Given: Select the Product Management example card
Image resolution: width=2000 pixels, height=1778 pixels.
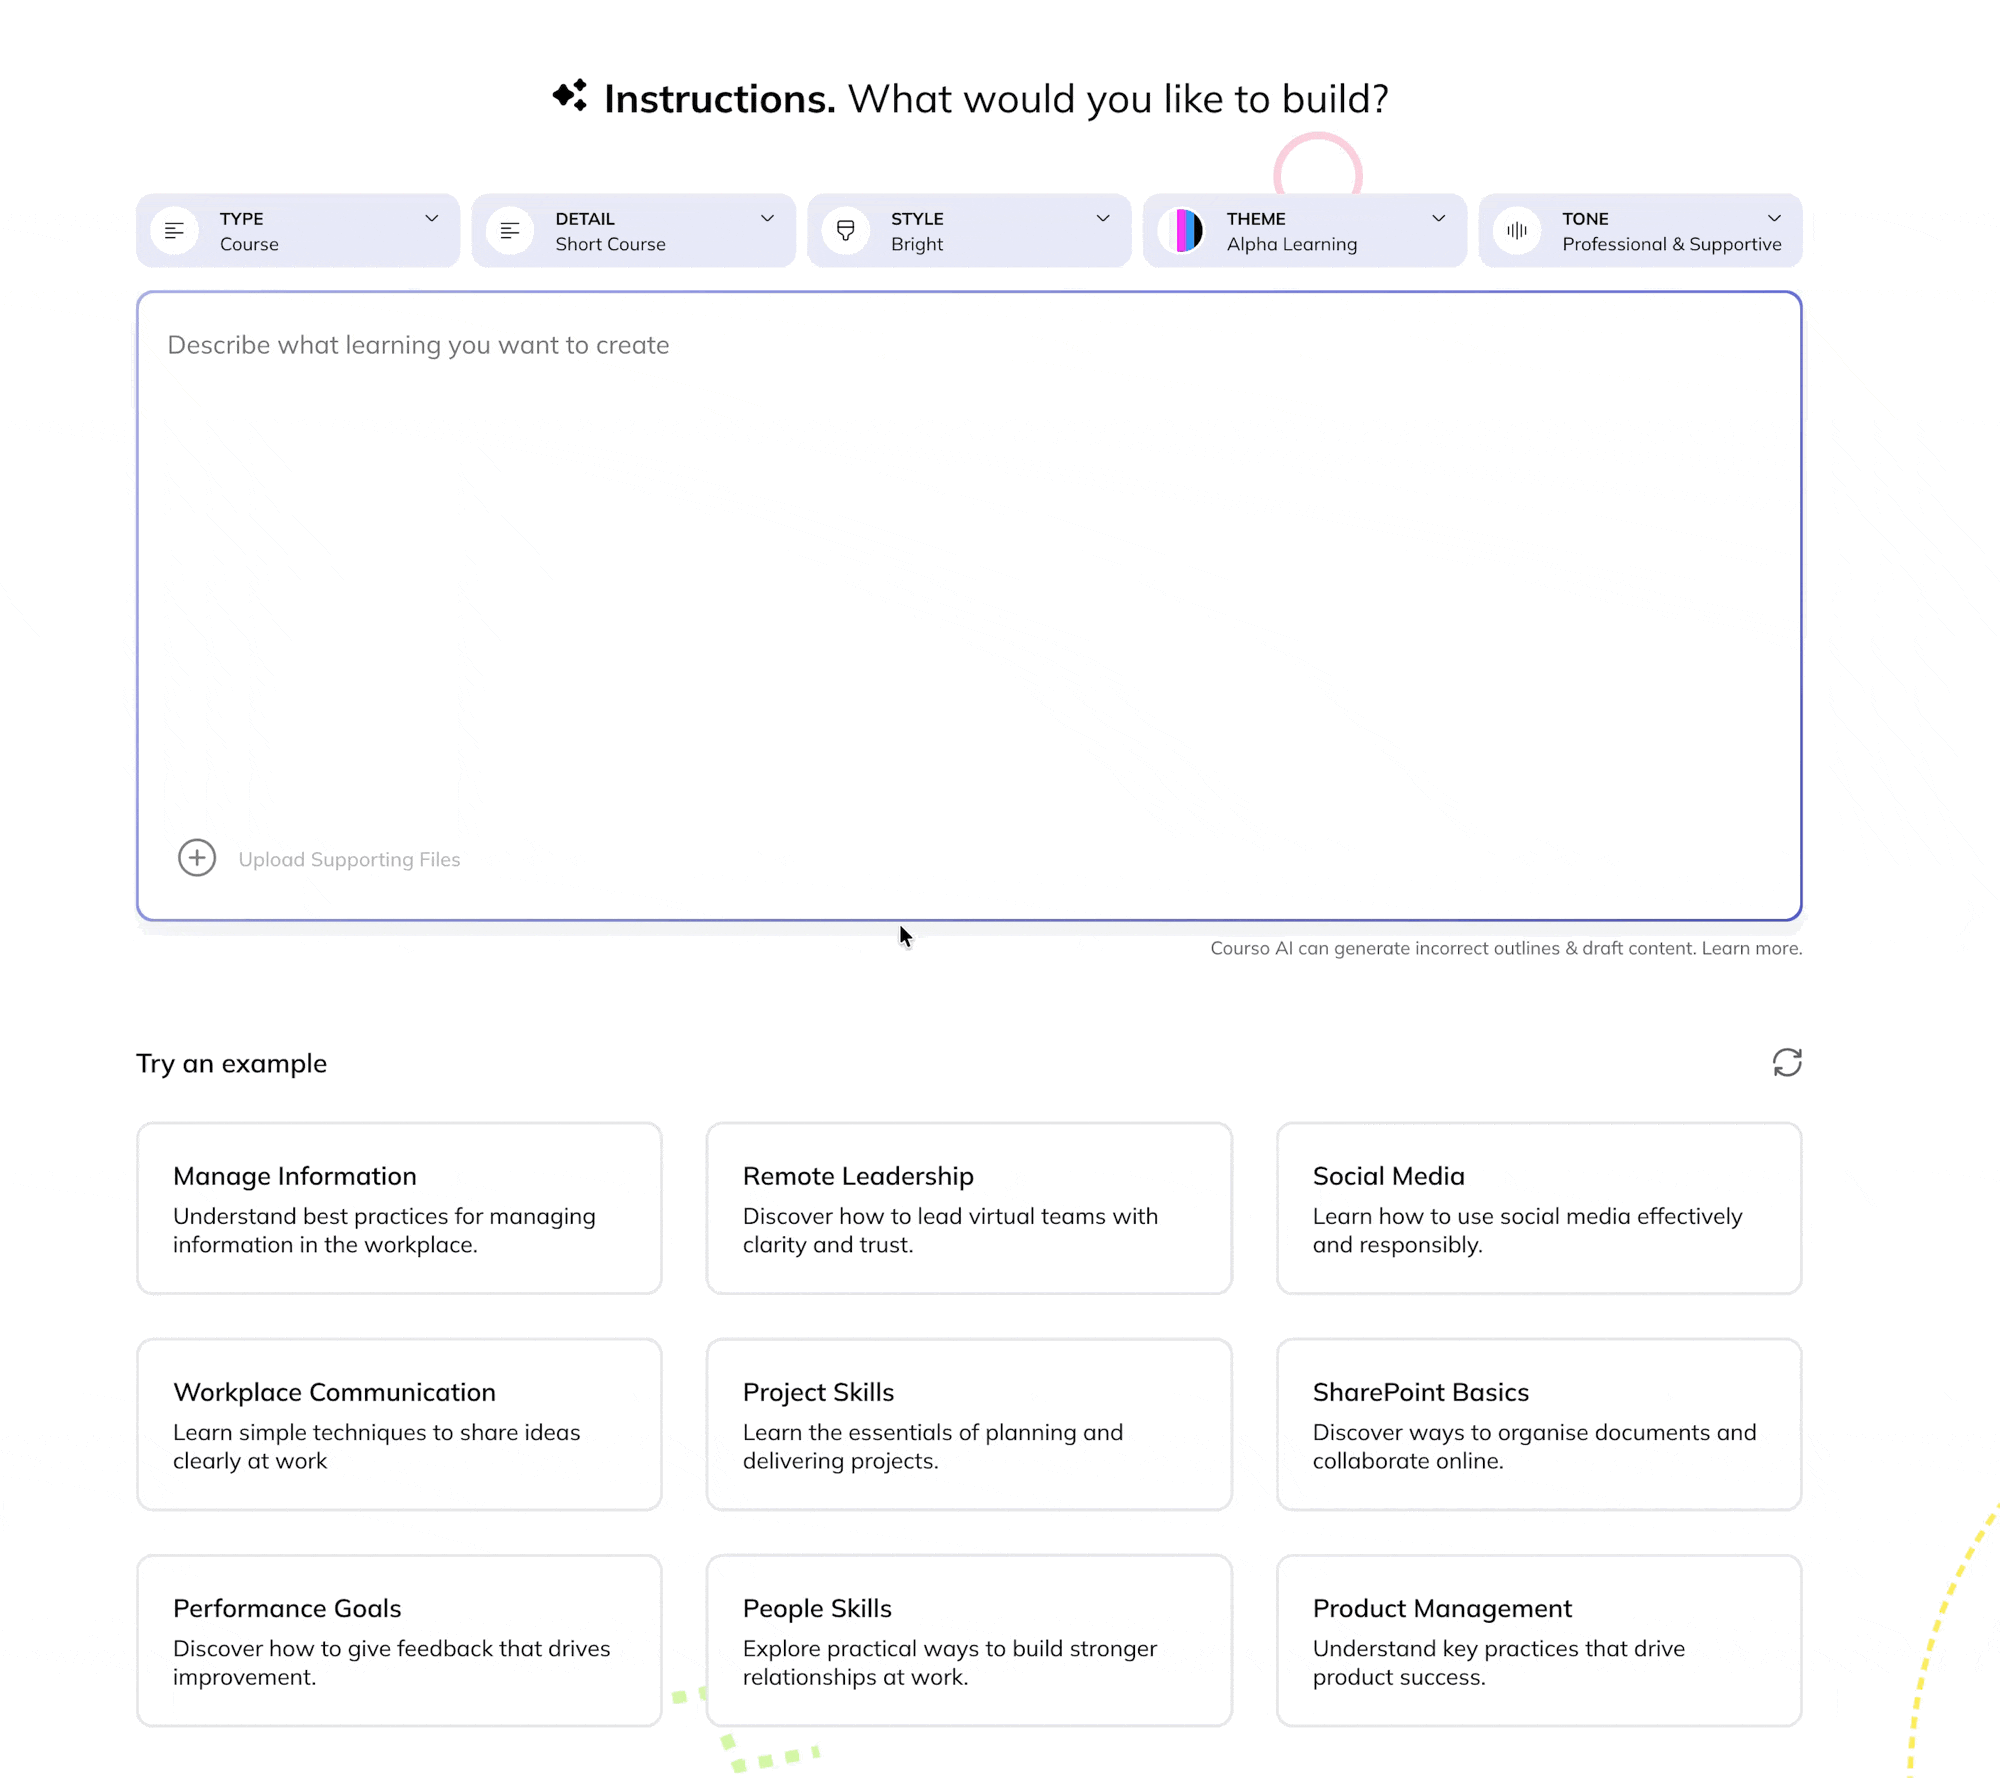Looking at the screenshot, I should 1538,1640.
